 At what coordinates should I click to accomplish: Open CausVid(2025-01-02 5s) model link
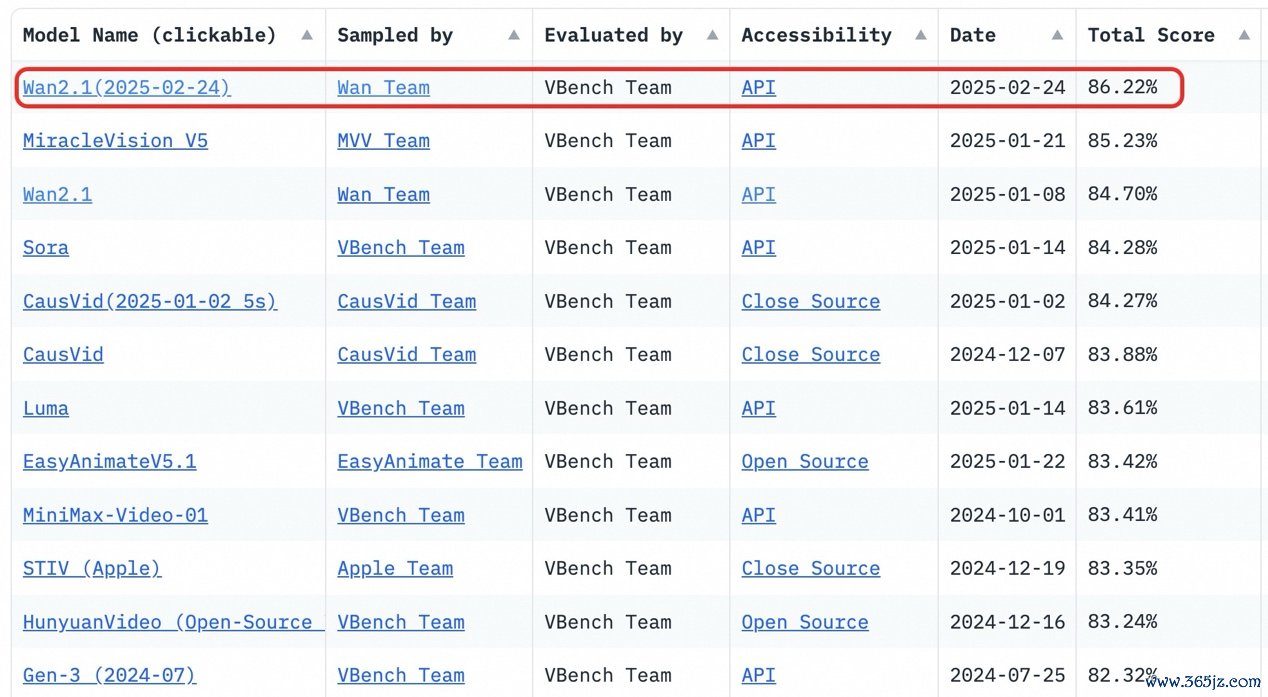(x=150, y=301)
